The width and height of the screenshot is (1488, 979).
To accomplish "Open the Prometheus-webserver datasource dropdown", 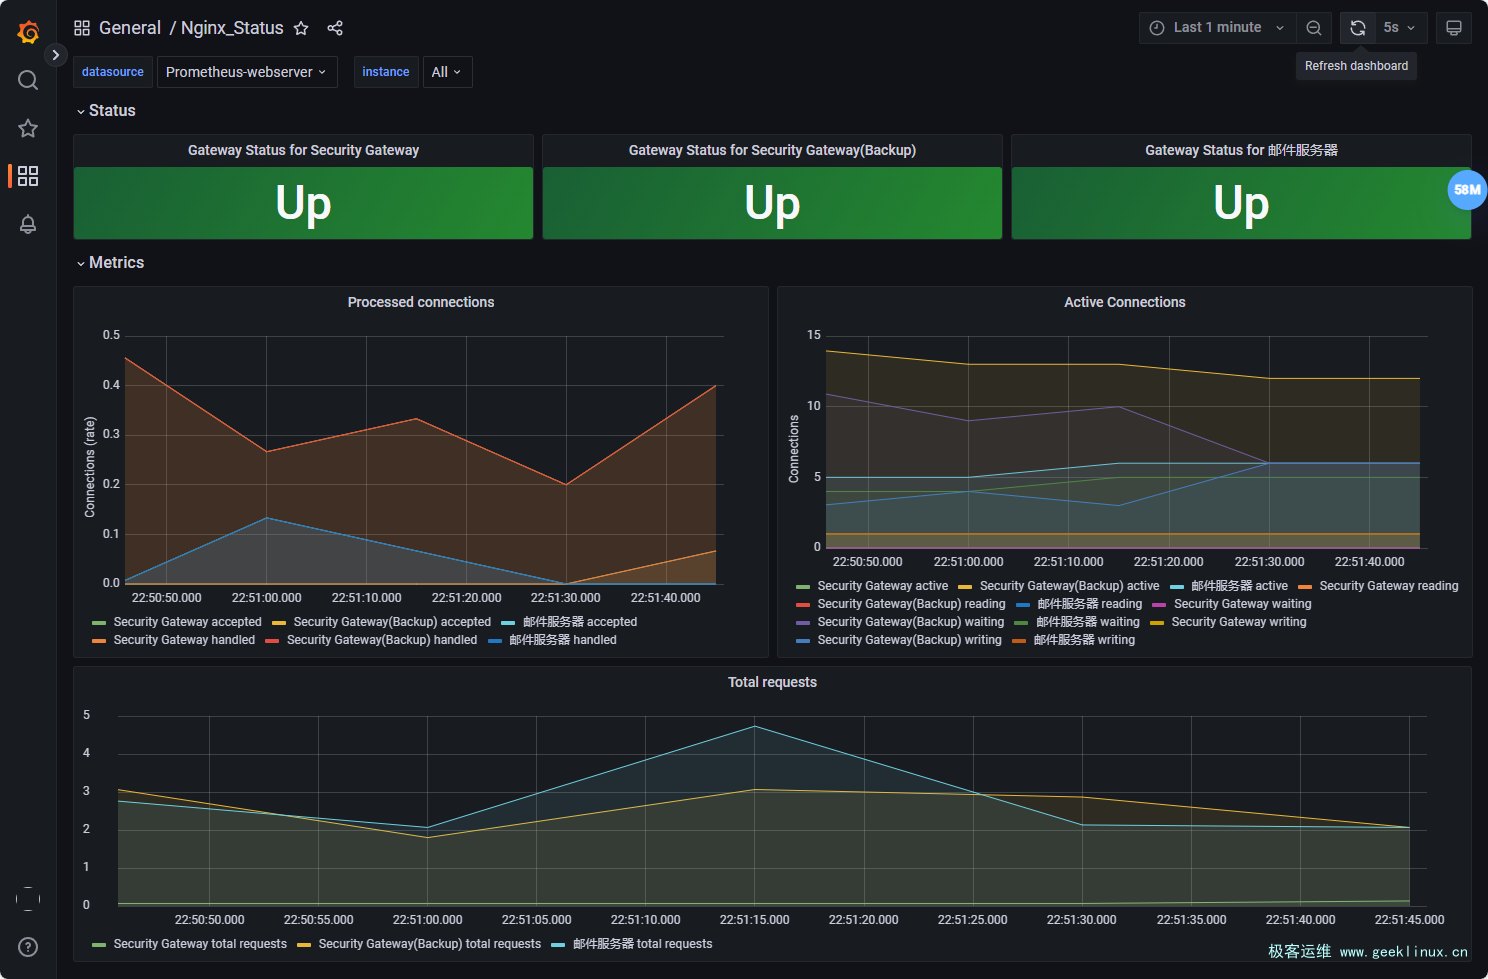I will point(247,72).
